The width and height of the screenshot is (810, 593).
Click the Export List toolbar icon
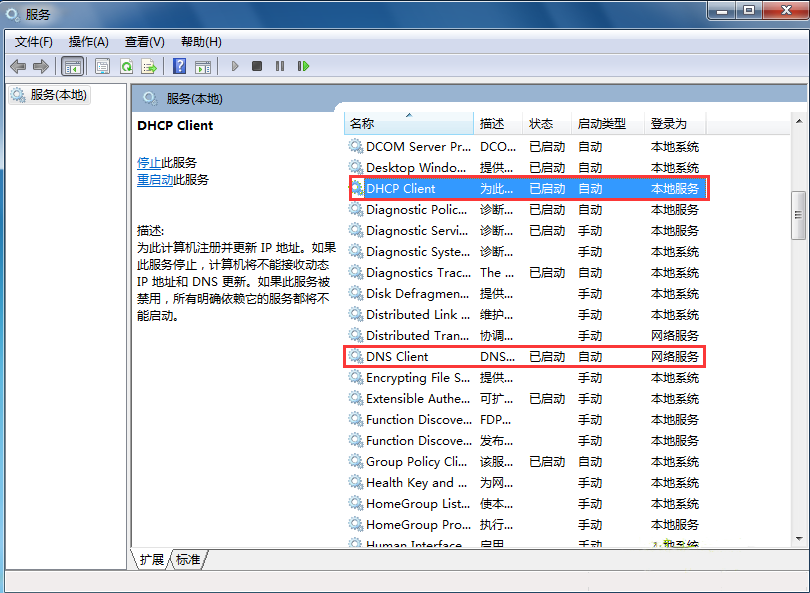149,66
